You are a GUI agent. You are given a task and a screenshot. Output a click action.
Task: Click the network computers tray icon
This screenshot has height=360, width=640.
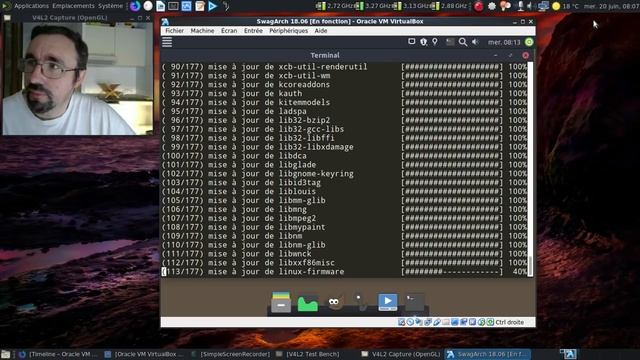point(543,6)
